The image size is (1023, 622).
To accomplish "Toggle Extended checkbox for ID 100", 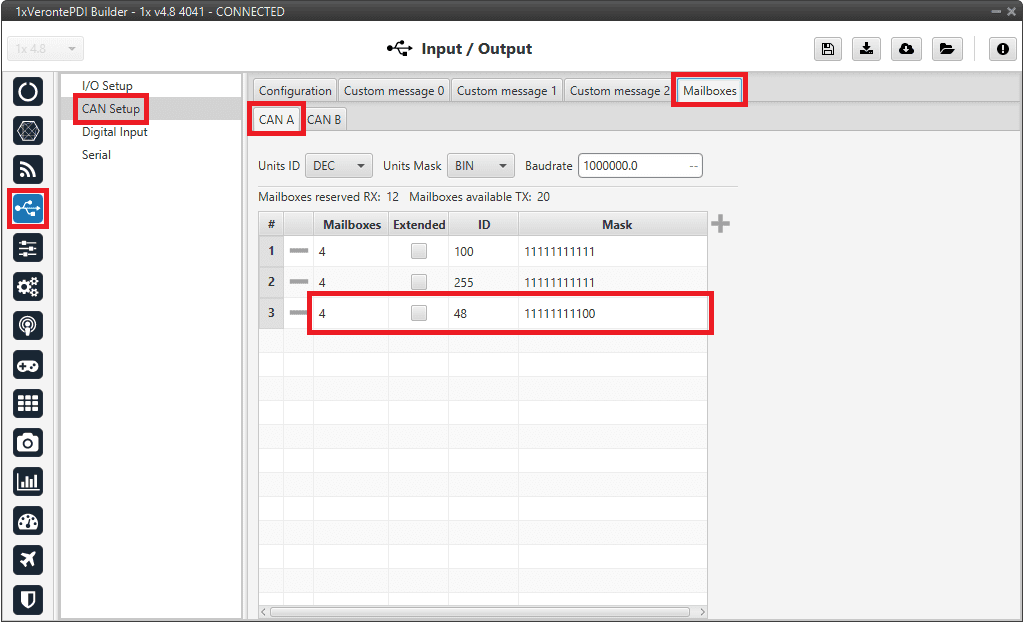I will point(419,252).
